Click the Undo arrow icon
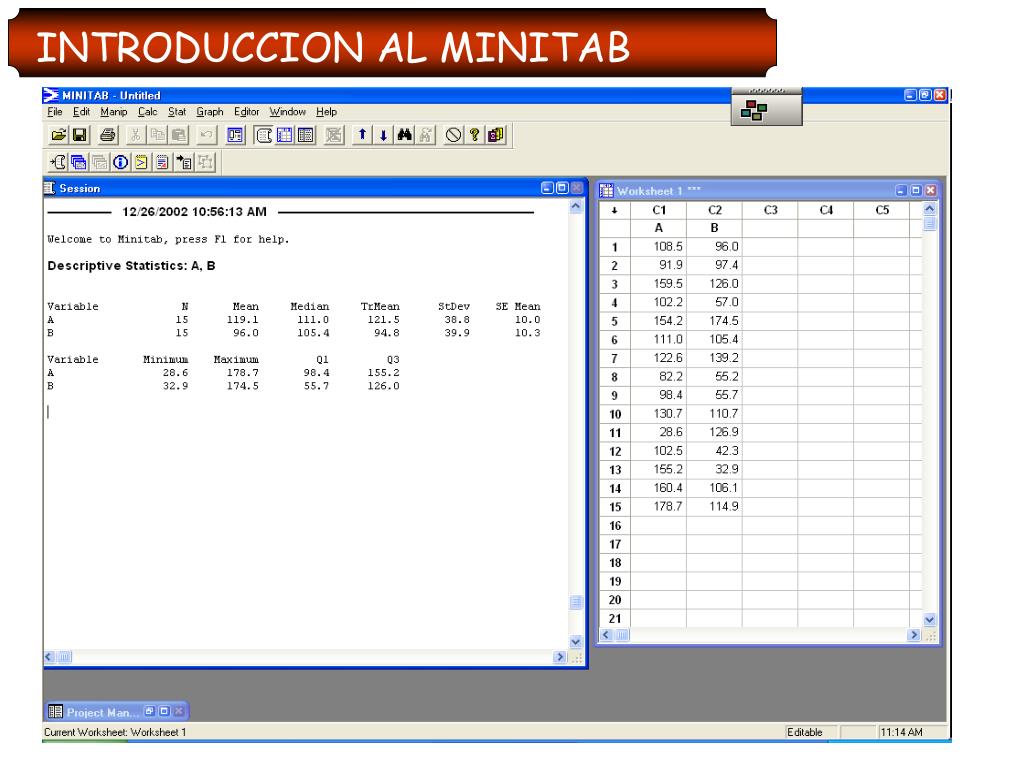The image size is (1024, 768). 206,135
